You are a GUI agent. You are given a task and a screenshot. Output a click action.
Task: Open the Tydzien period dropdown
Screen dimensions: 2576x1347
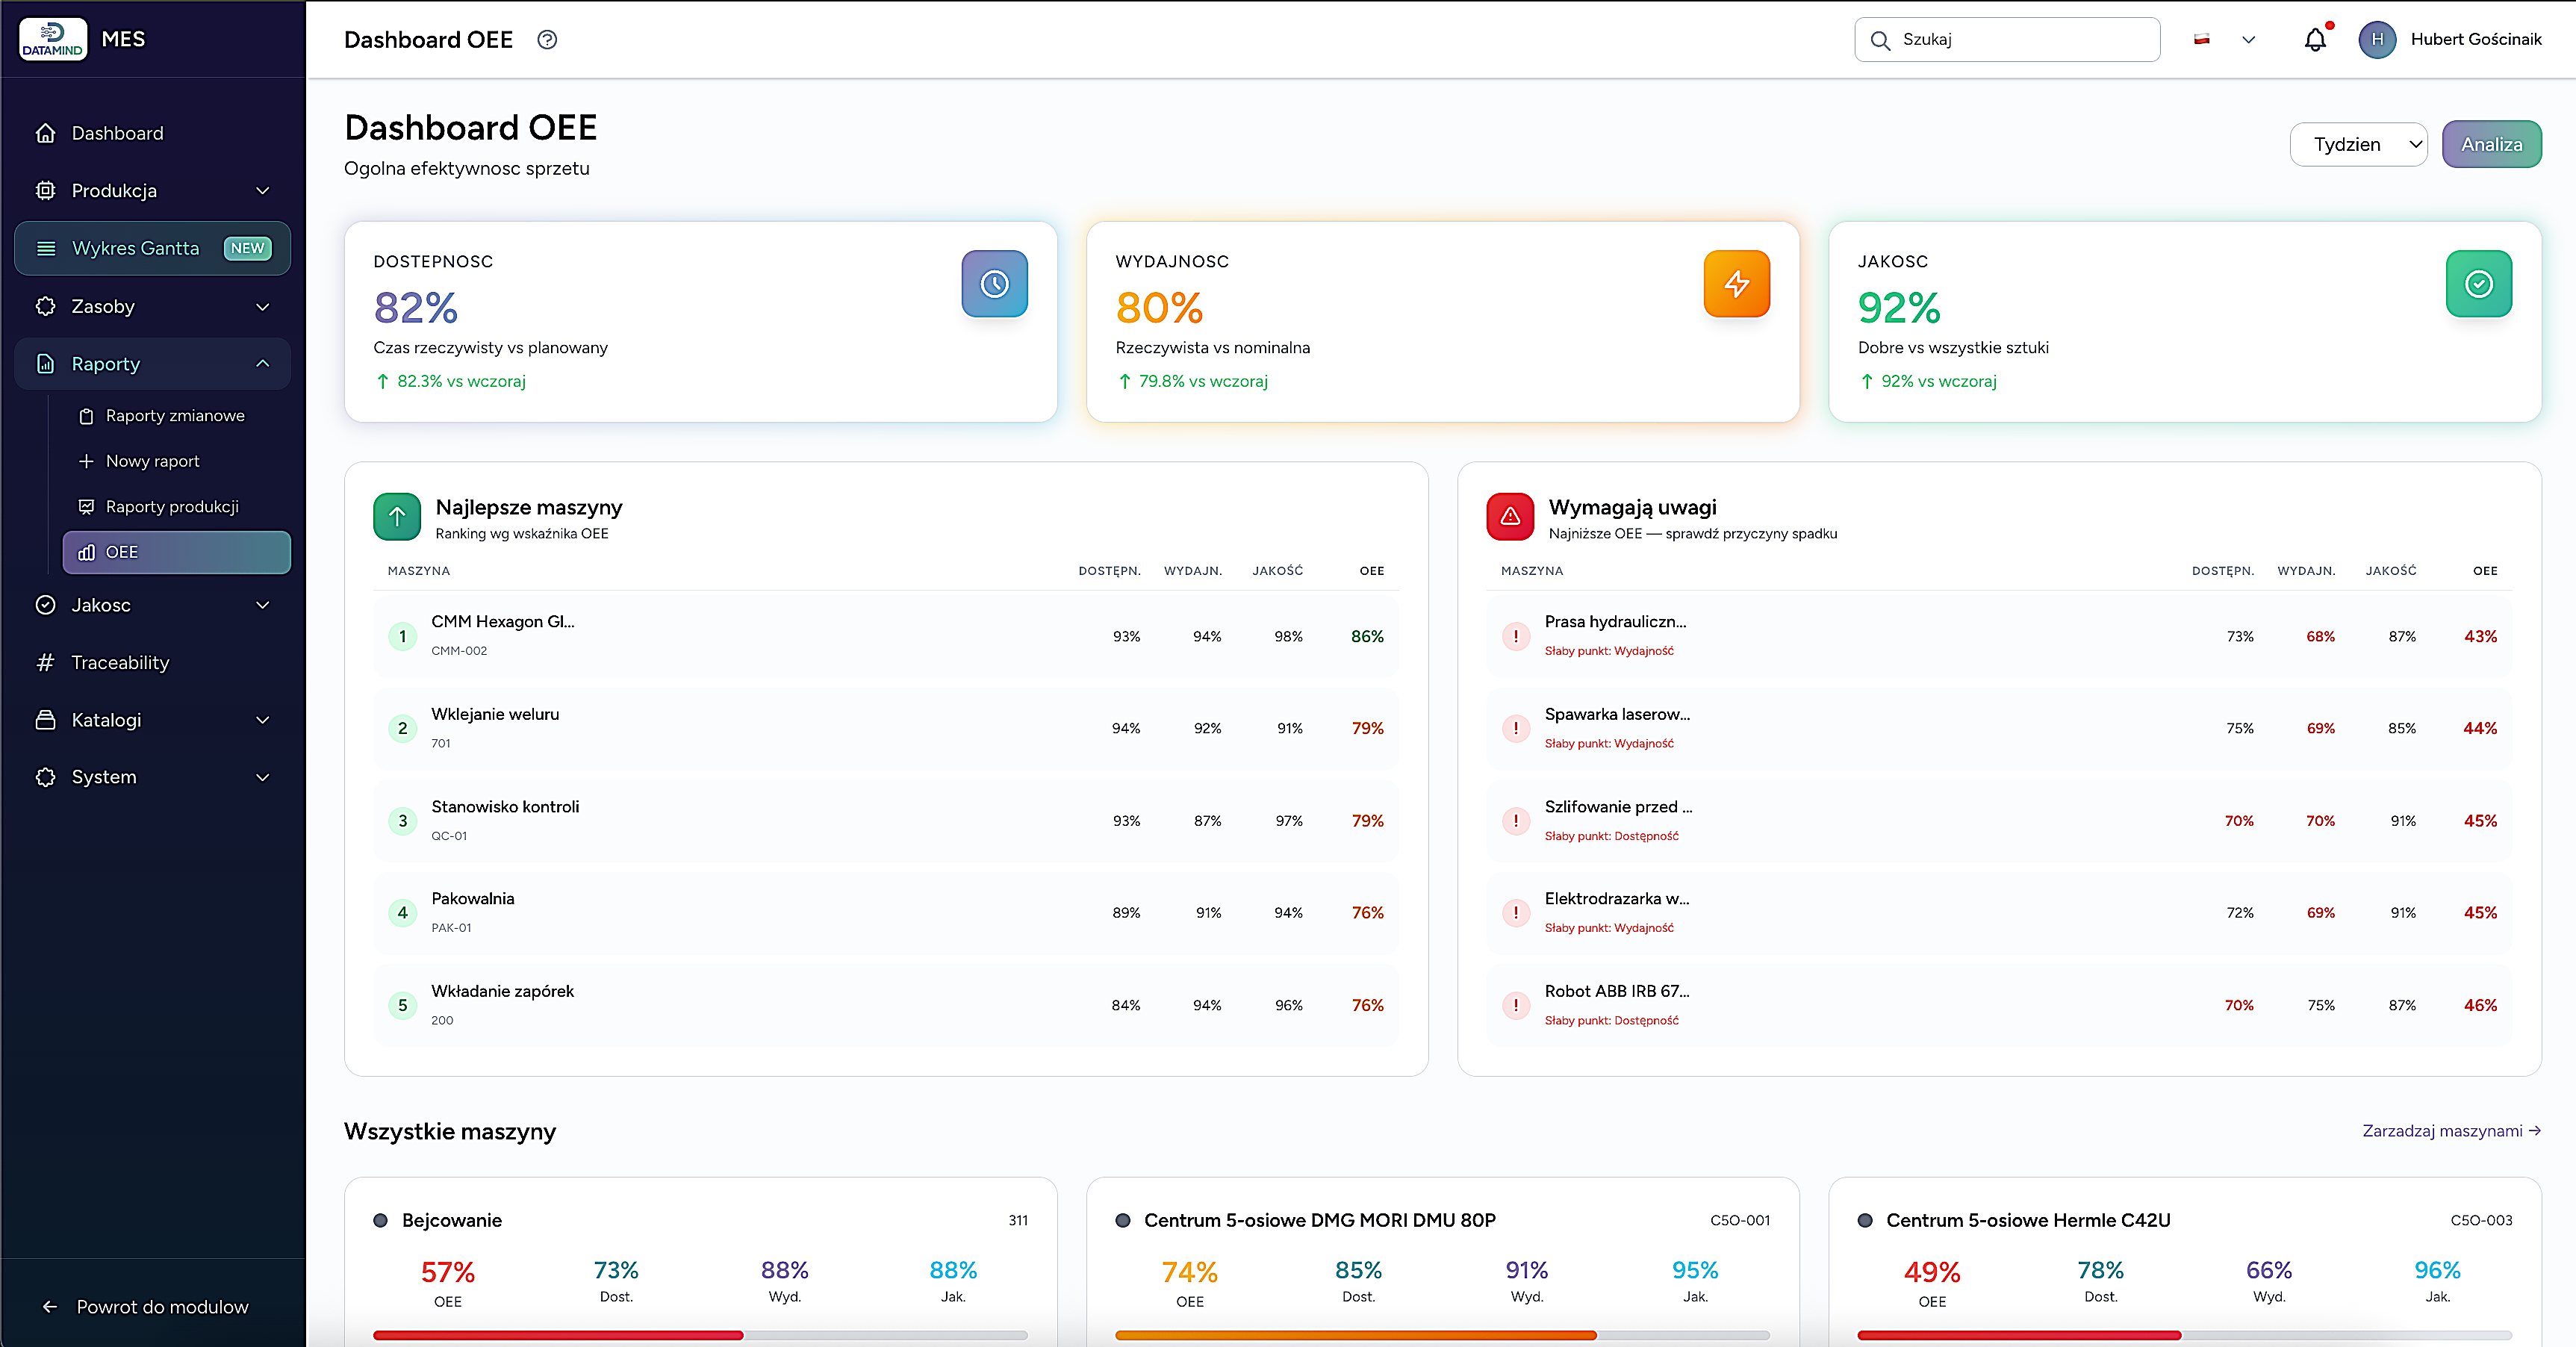(2358, 144)
